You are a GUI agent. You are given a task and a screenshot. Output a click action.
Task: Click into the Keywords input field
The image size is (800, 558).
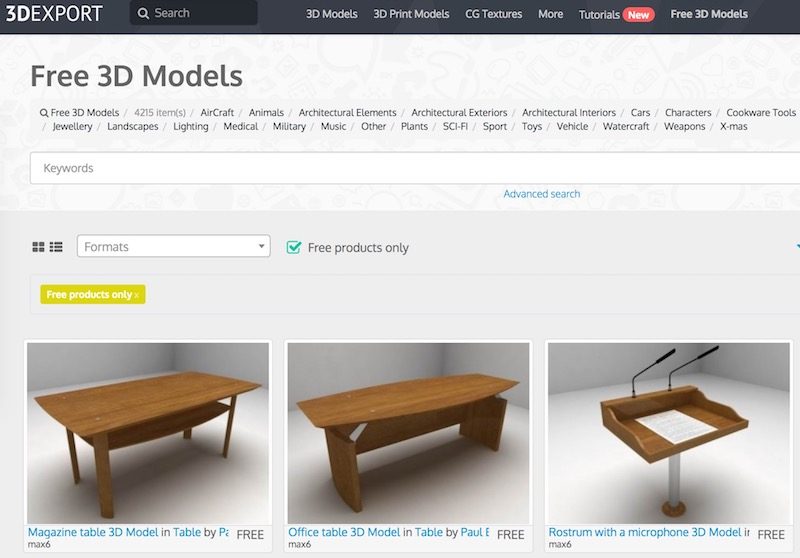point(415,168)
